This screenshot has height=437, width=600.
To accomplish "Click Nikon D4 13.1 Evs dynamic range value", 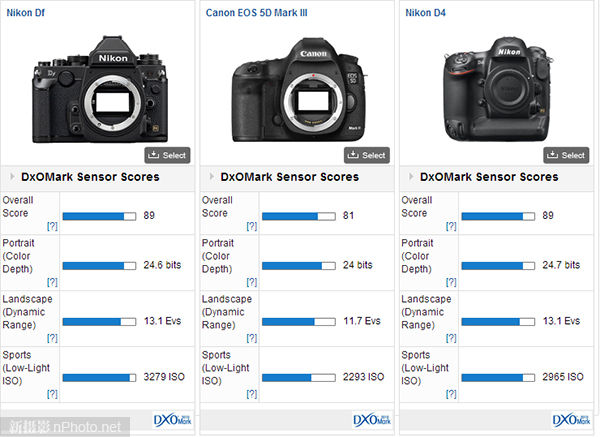I will coord(561,321).
